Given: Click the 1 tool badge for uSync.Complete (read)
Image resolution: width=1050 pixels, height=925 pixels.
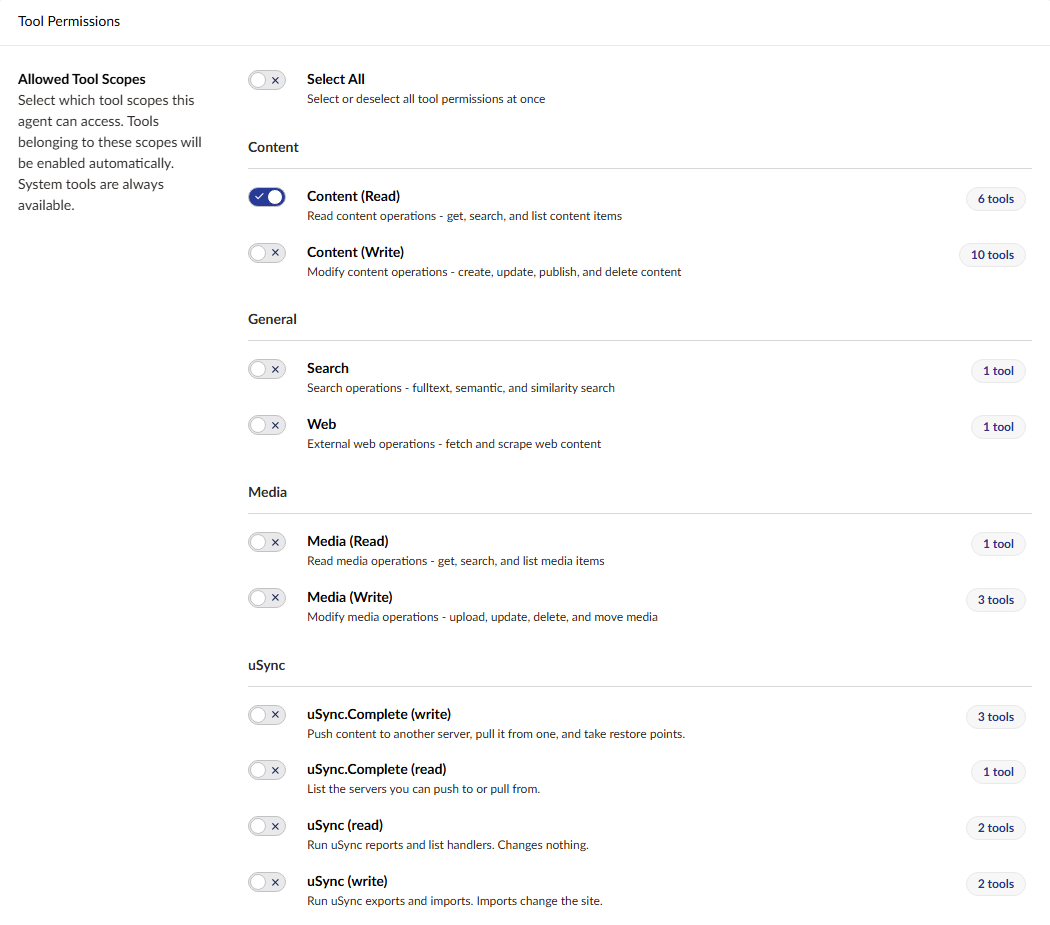Looking at the screenshot, I should click(998, 772).
